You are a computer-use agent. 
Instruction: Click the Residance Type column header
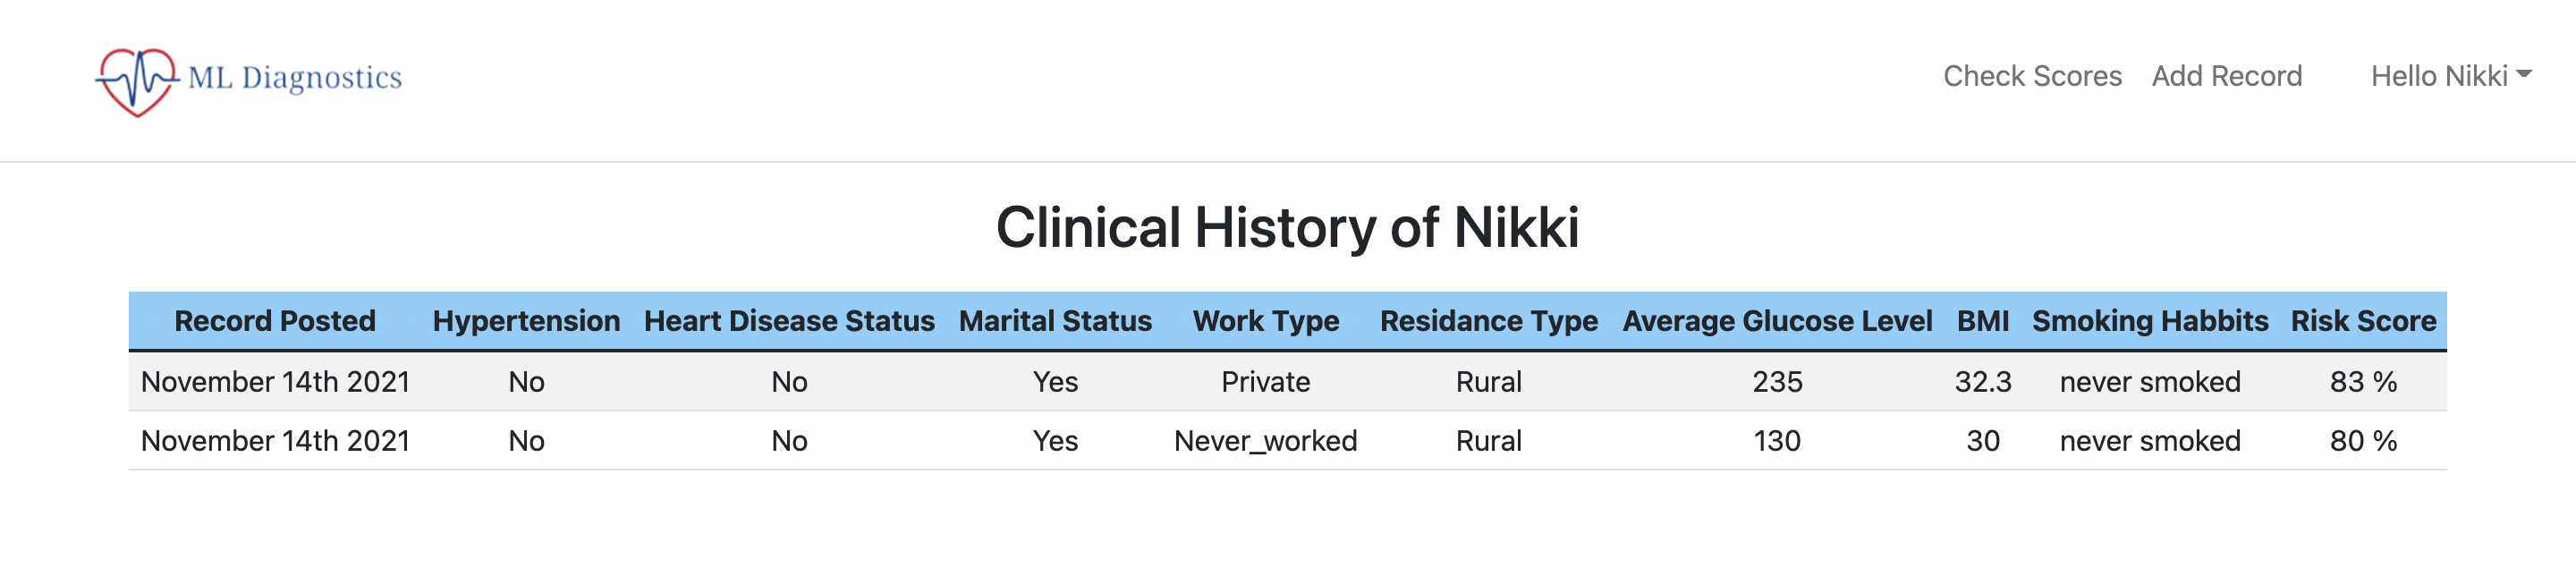1489,321
